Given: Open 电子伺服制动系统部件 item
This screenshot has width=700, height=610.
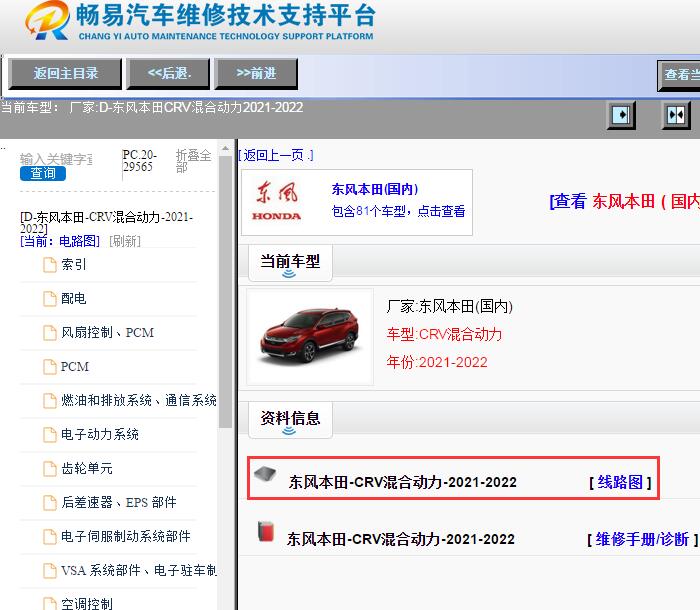Looking at the screenshot, I should (x=126, y=536).
